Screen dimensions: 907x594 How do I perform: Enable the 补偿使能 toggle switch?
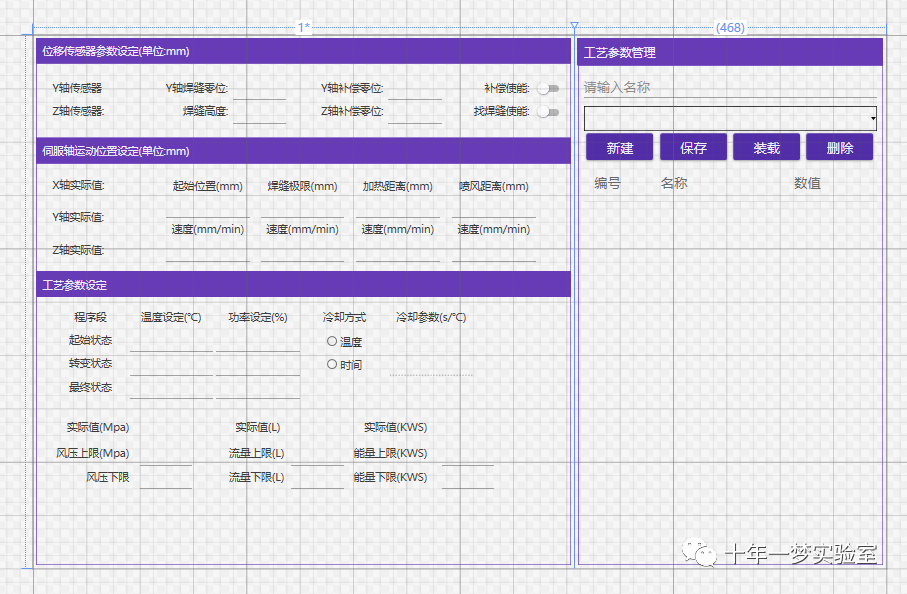[548, 88]
